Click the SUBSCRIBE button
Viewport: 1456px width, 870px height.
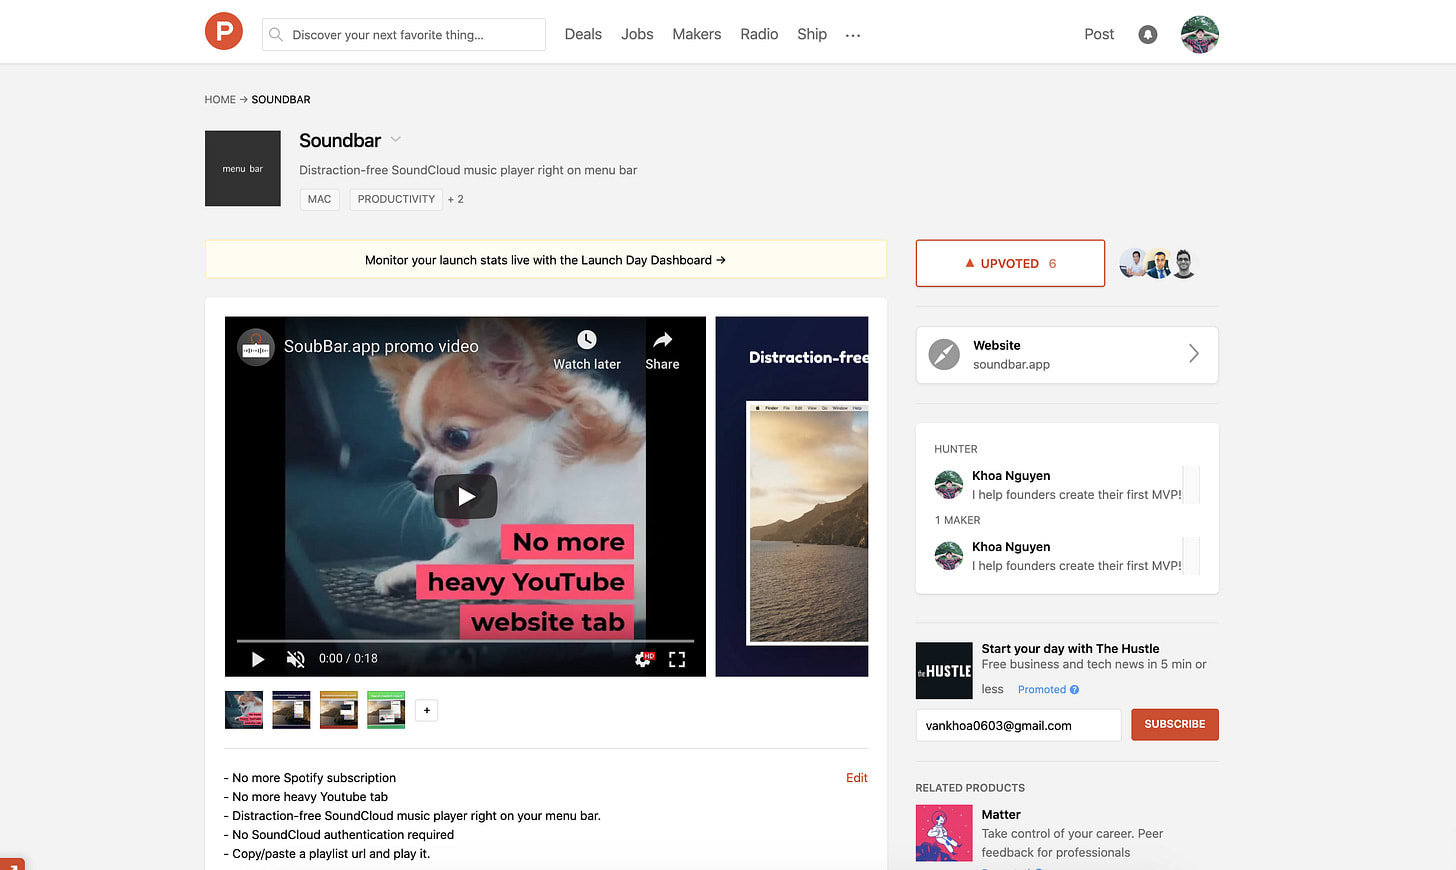pos(1175,725)
